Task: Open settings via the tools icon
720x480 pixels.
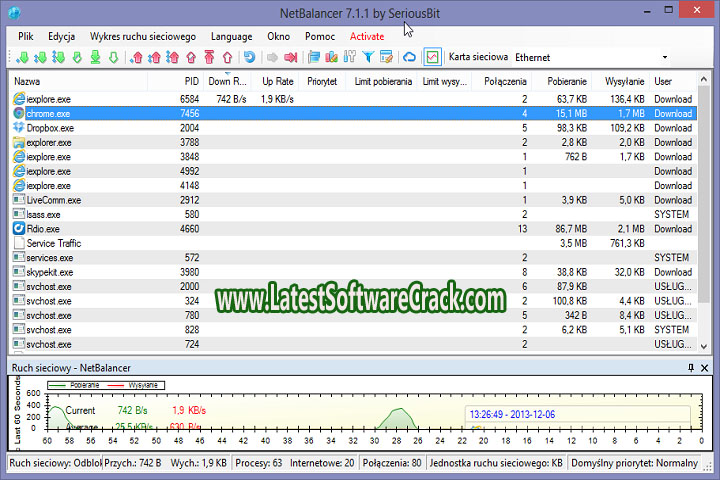Action: (x=349, y=57)
